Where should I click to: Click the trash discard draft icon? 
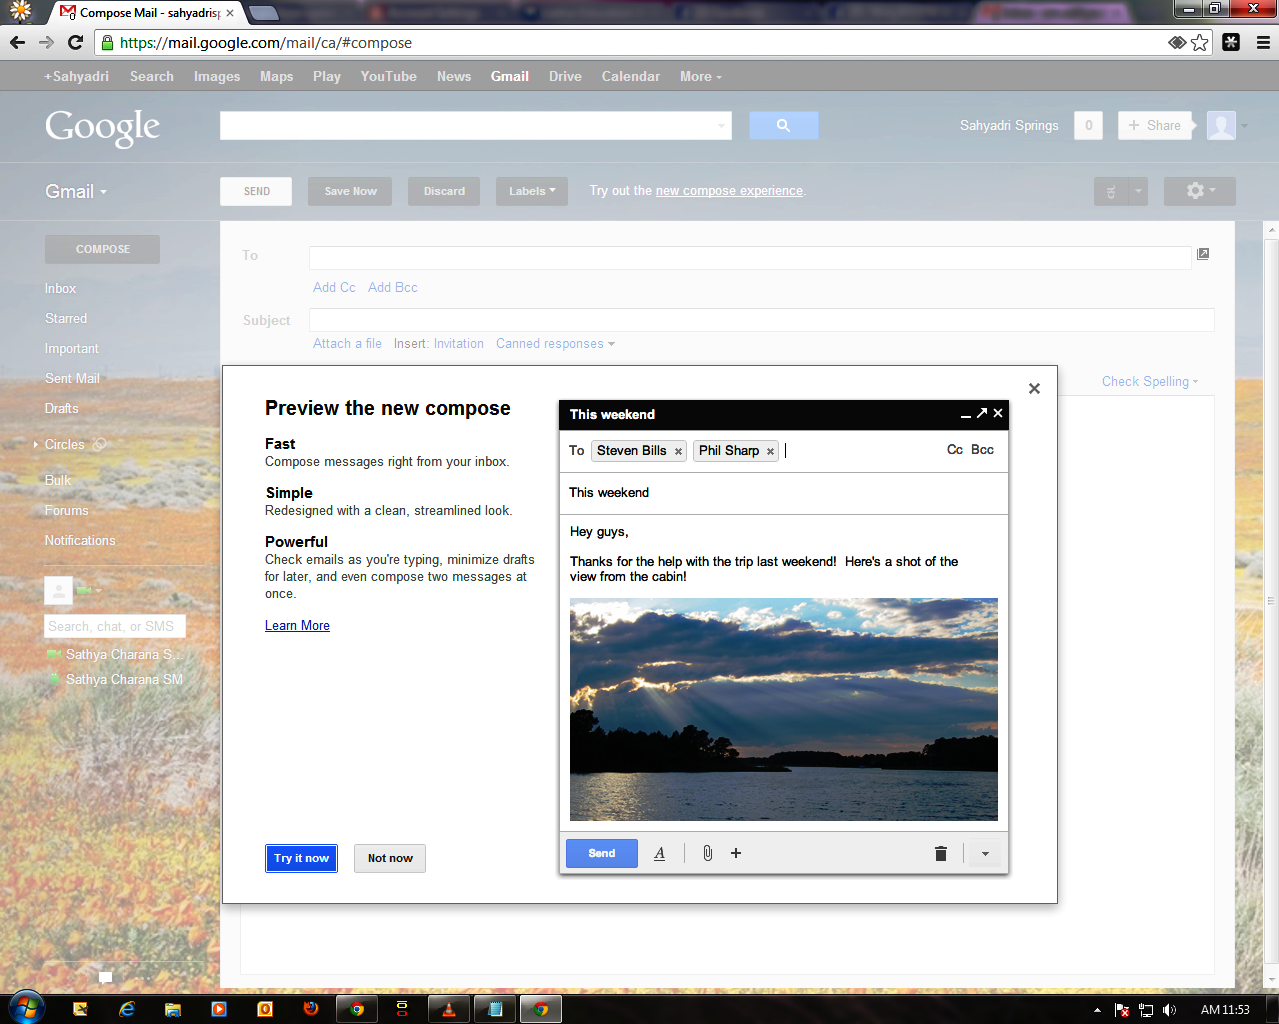coord(940,853)
